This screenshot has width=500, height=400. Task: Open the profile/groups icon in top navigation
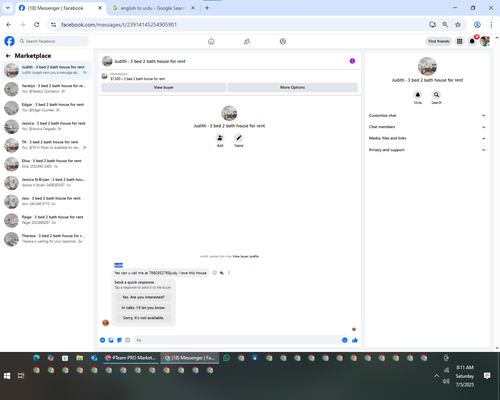coord(283,41)
